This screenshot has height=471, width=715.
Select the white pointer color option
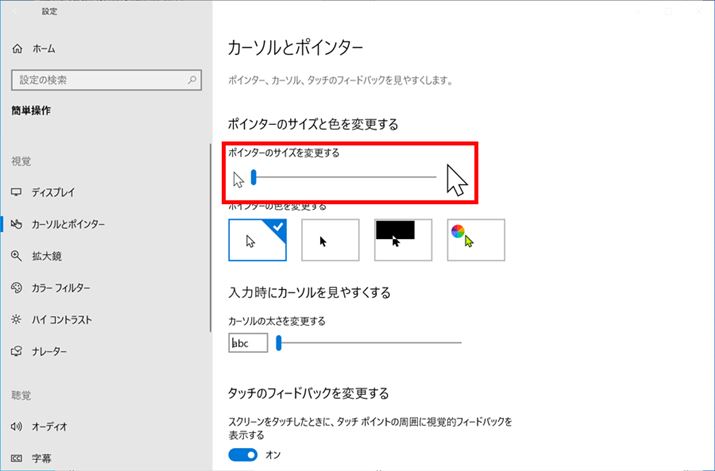(258, 240)
